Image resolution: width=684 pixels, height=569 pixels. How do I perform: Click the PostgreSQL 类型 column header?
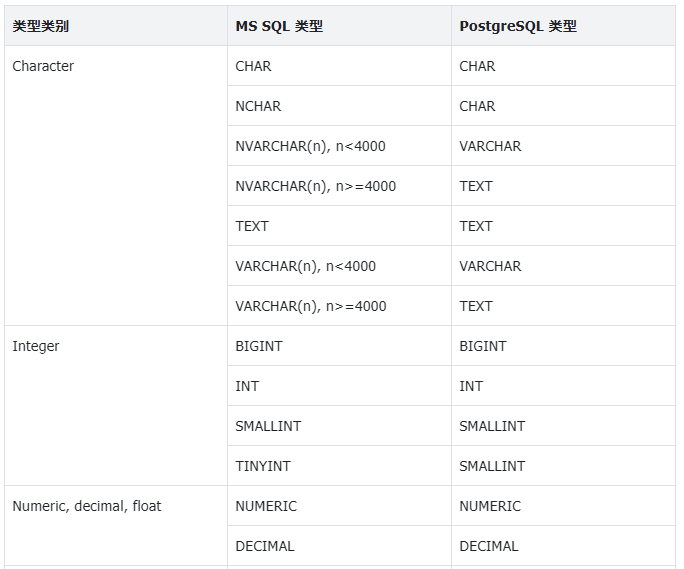(518, 26)
